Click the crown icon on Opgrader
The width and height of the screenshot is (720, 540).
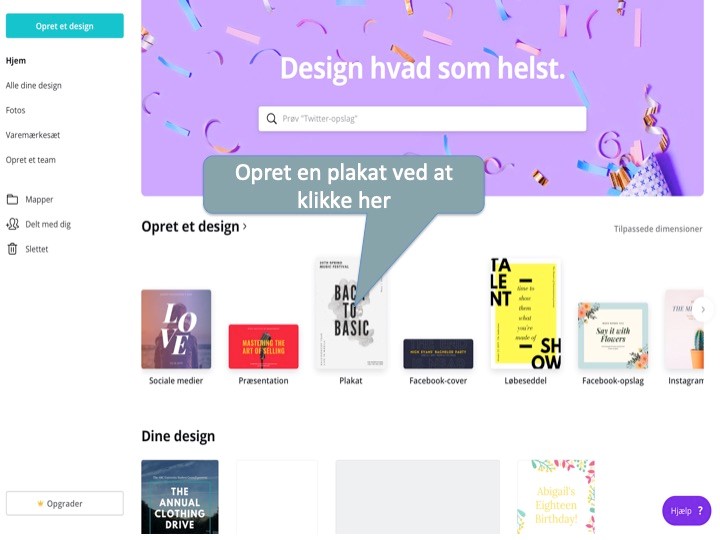(x=40, y=504)
